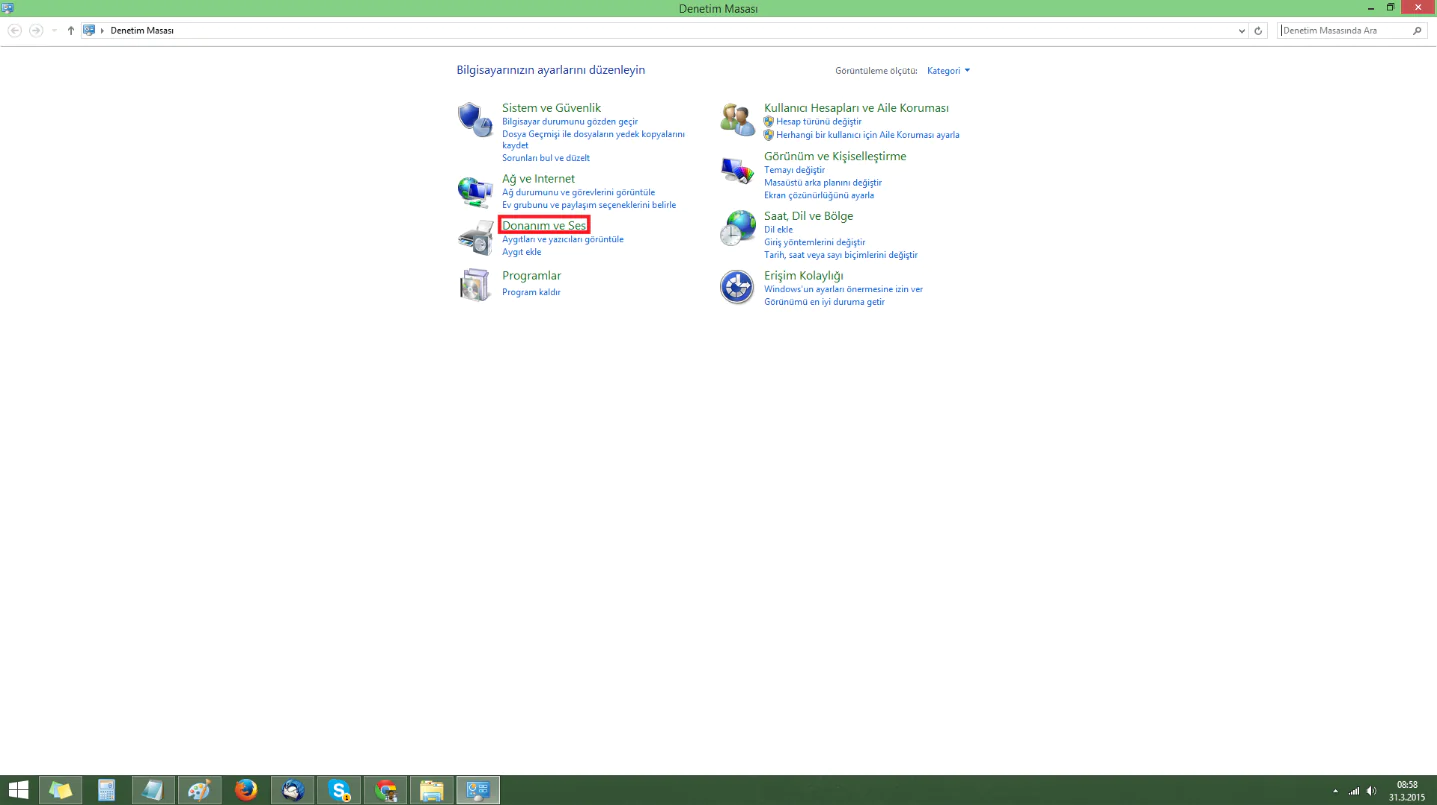Open the address bar history dropdown arrow
Image resolution: width=1437 pixels, height=805 pixels.
[1240, 30]
